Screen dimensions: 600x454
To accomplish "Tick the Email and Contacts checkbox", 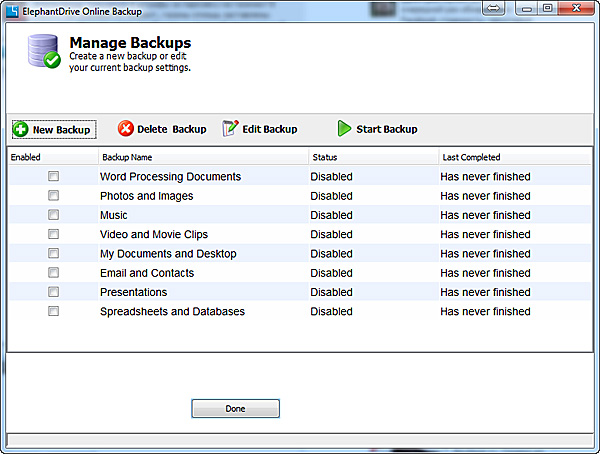I will pyautogui.click(x=54, y=273).
